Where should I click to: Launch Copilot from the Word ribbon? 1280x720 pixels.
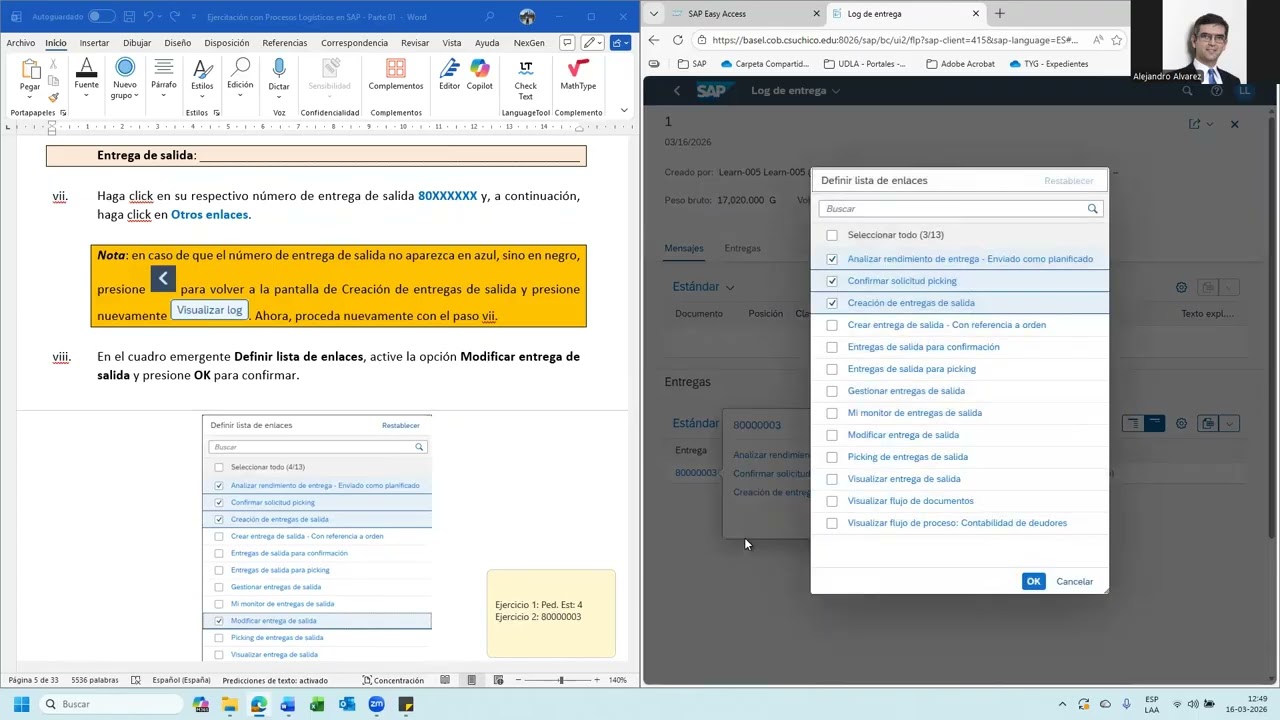pos(480,75)
